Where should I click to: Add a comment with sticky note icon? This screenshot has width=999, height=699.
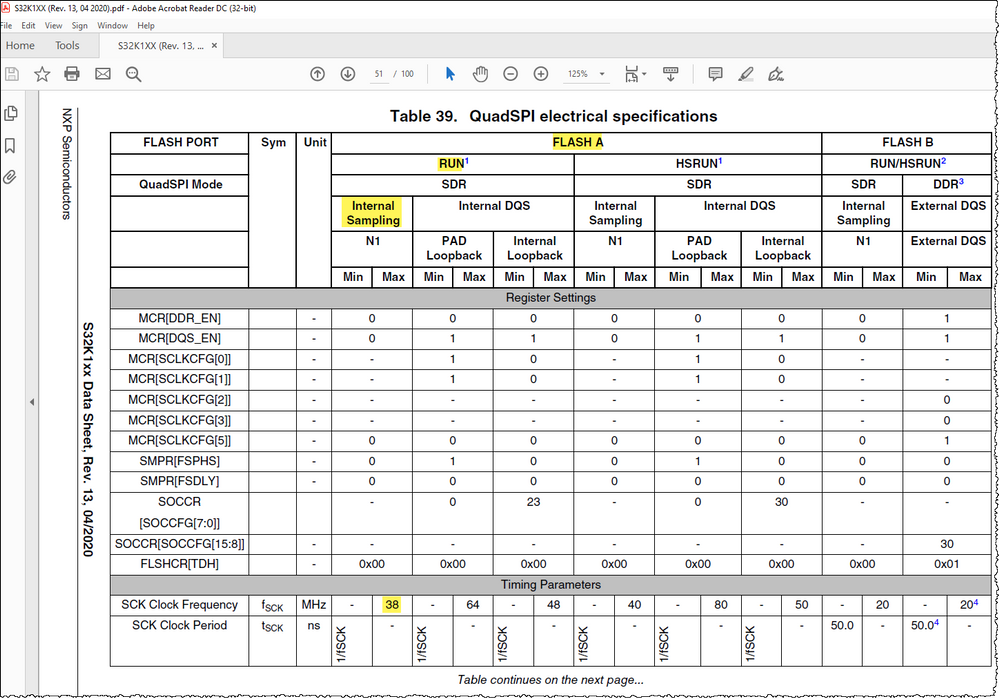(715, 74)
